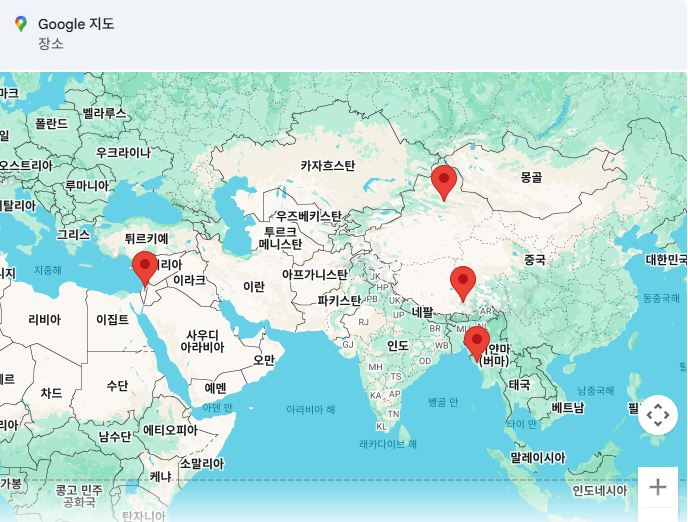
Task: Select the red pin on Myanmar coast
Action: [x=477, y=344]
